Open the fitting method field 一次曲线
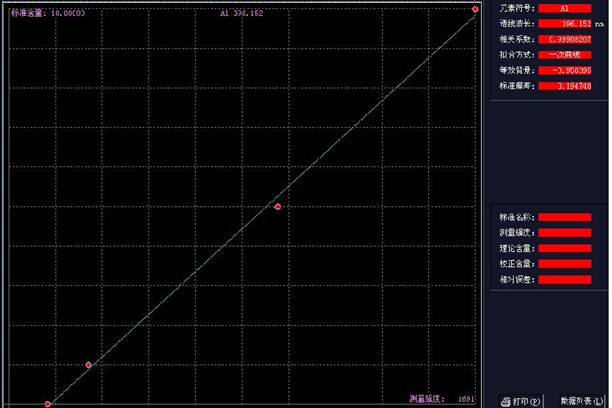 564,55
